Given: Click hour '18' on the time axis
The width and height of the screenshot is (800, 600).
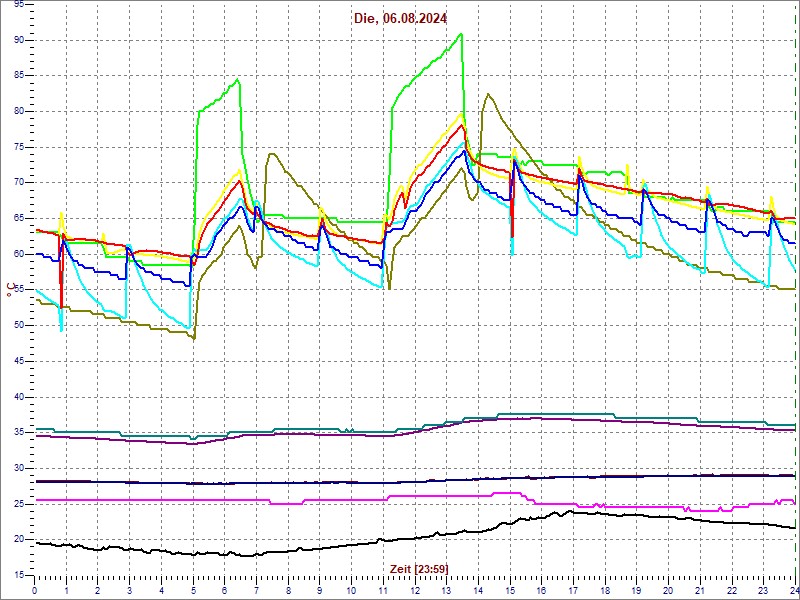Looking at the screenshot, I should click(605, 590).
